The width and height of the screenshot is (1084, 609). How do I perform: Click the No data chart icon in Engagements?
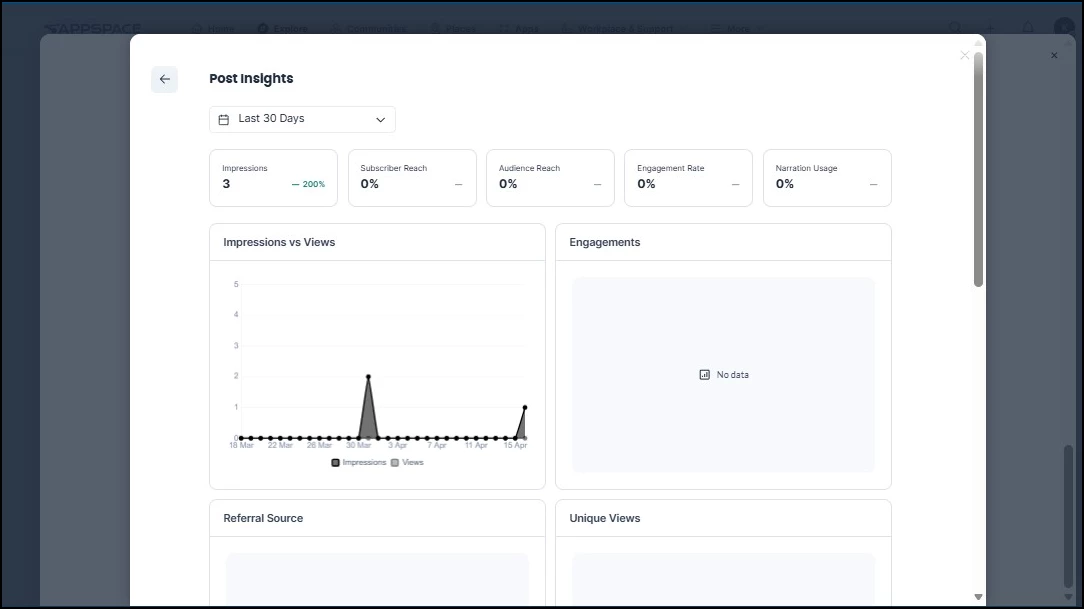[704, 375]
